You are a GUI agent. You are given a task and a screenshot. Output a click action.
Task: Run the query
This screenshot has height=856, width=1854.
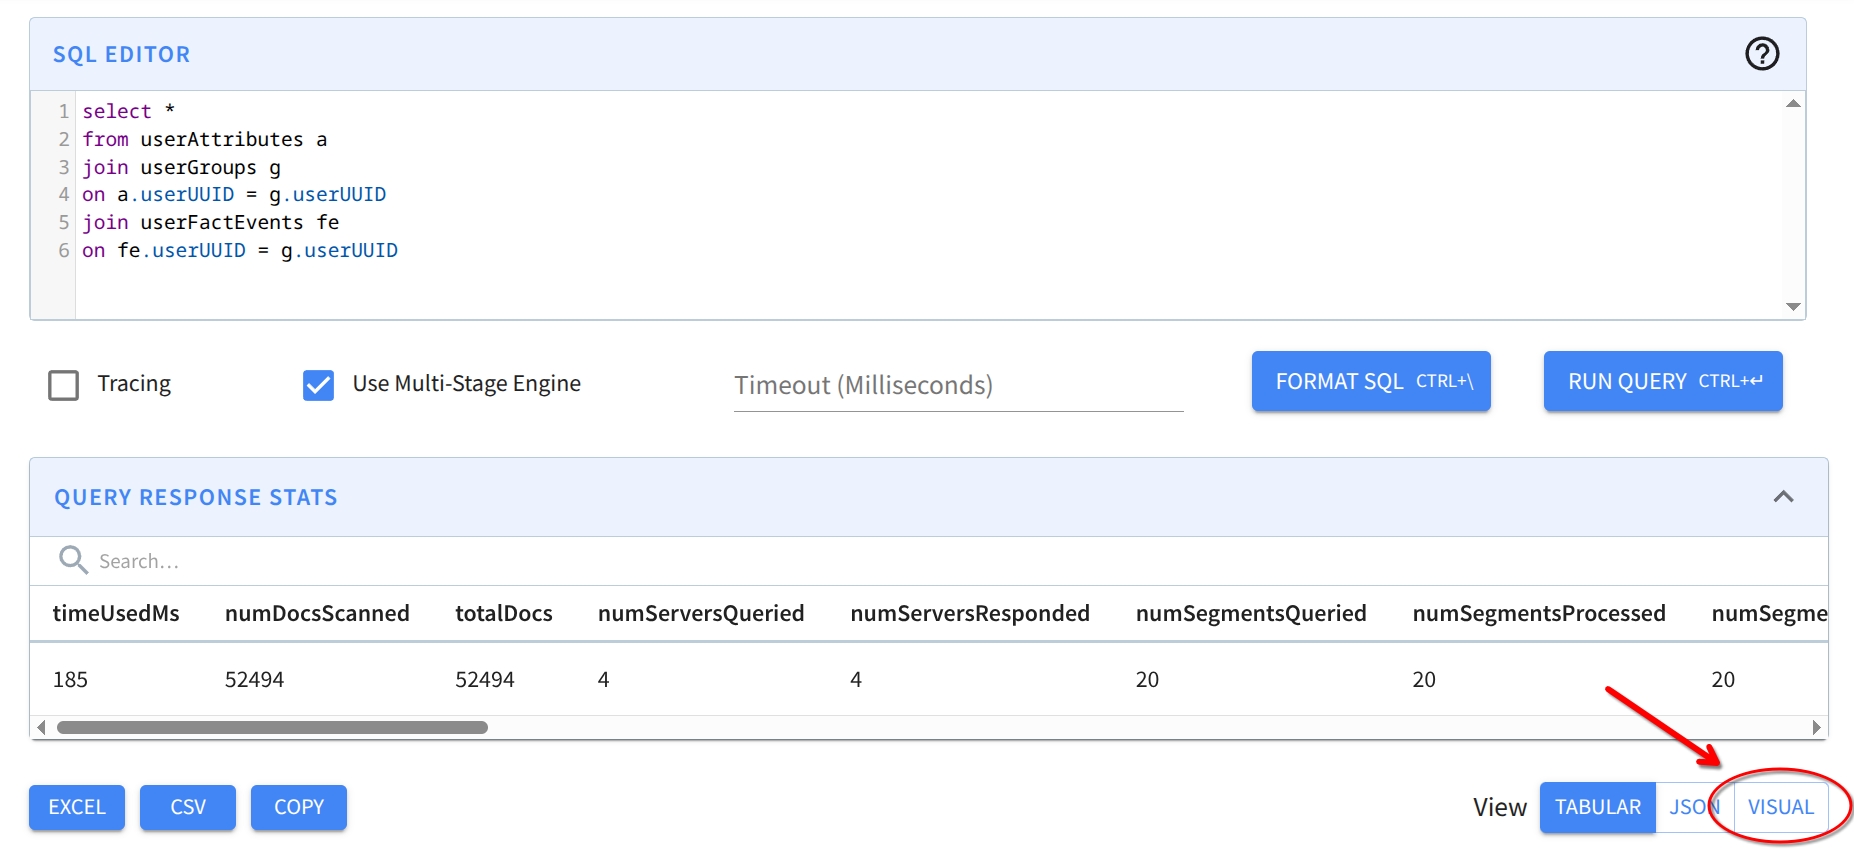1662,382
